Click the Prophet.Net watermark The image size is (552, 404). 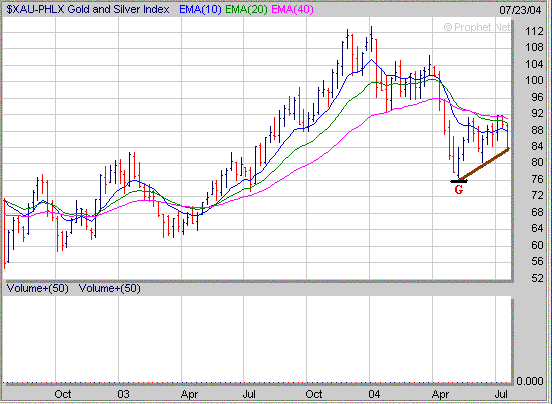[477, 27]
